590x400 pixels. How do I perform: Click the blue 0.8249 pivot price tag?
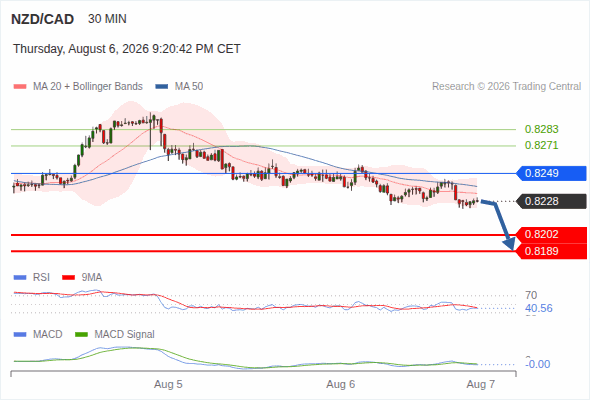pos(551,173)
